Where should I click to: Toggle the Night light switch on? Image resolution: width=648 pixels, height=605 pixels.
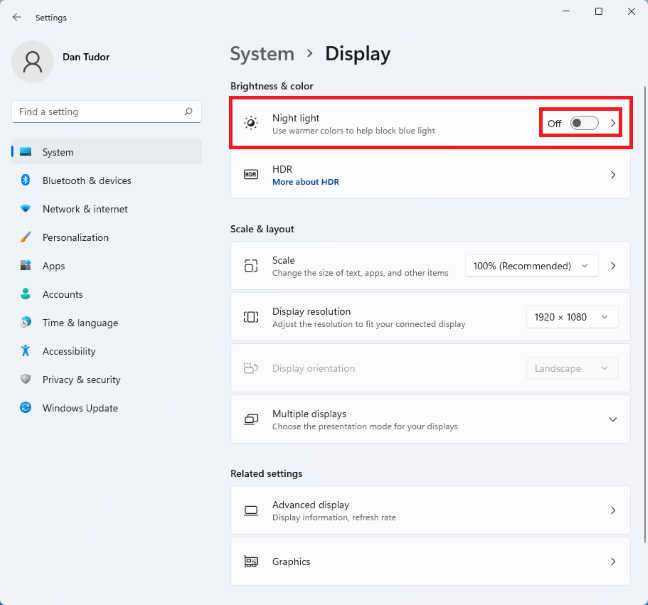(x=584, y=123)
